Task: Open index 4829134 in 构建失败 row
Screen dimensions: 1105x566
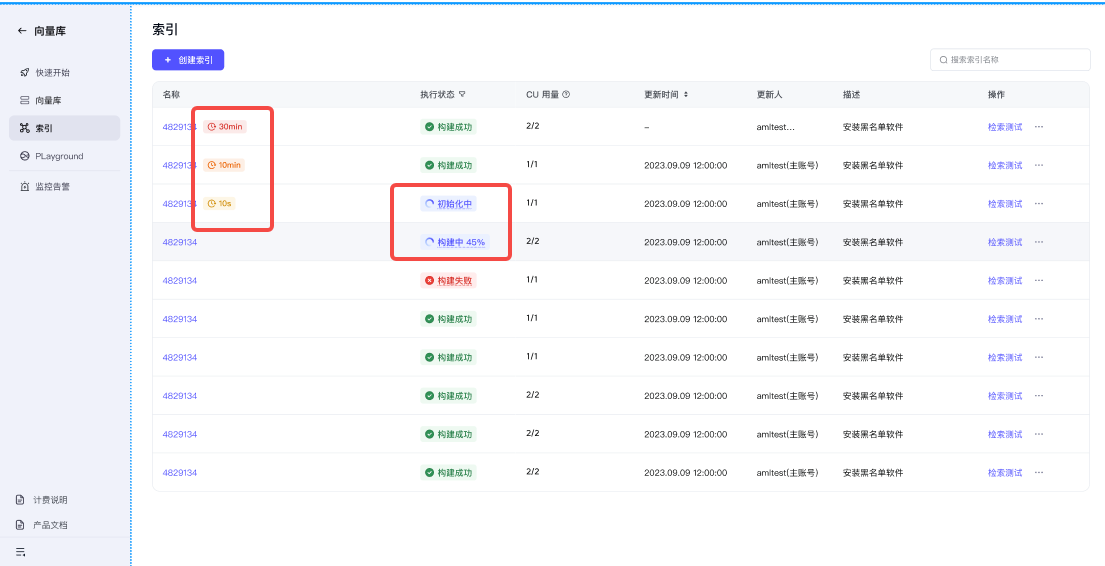Action: point(180,281)
